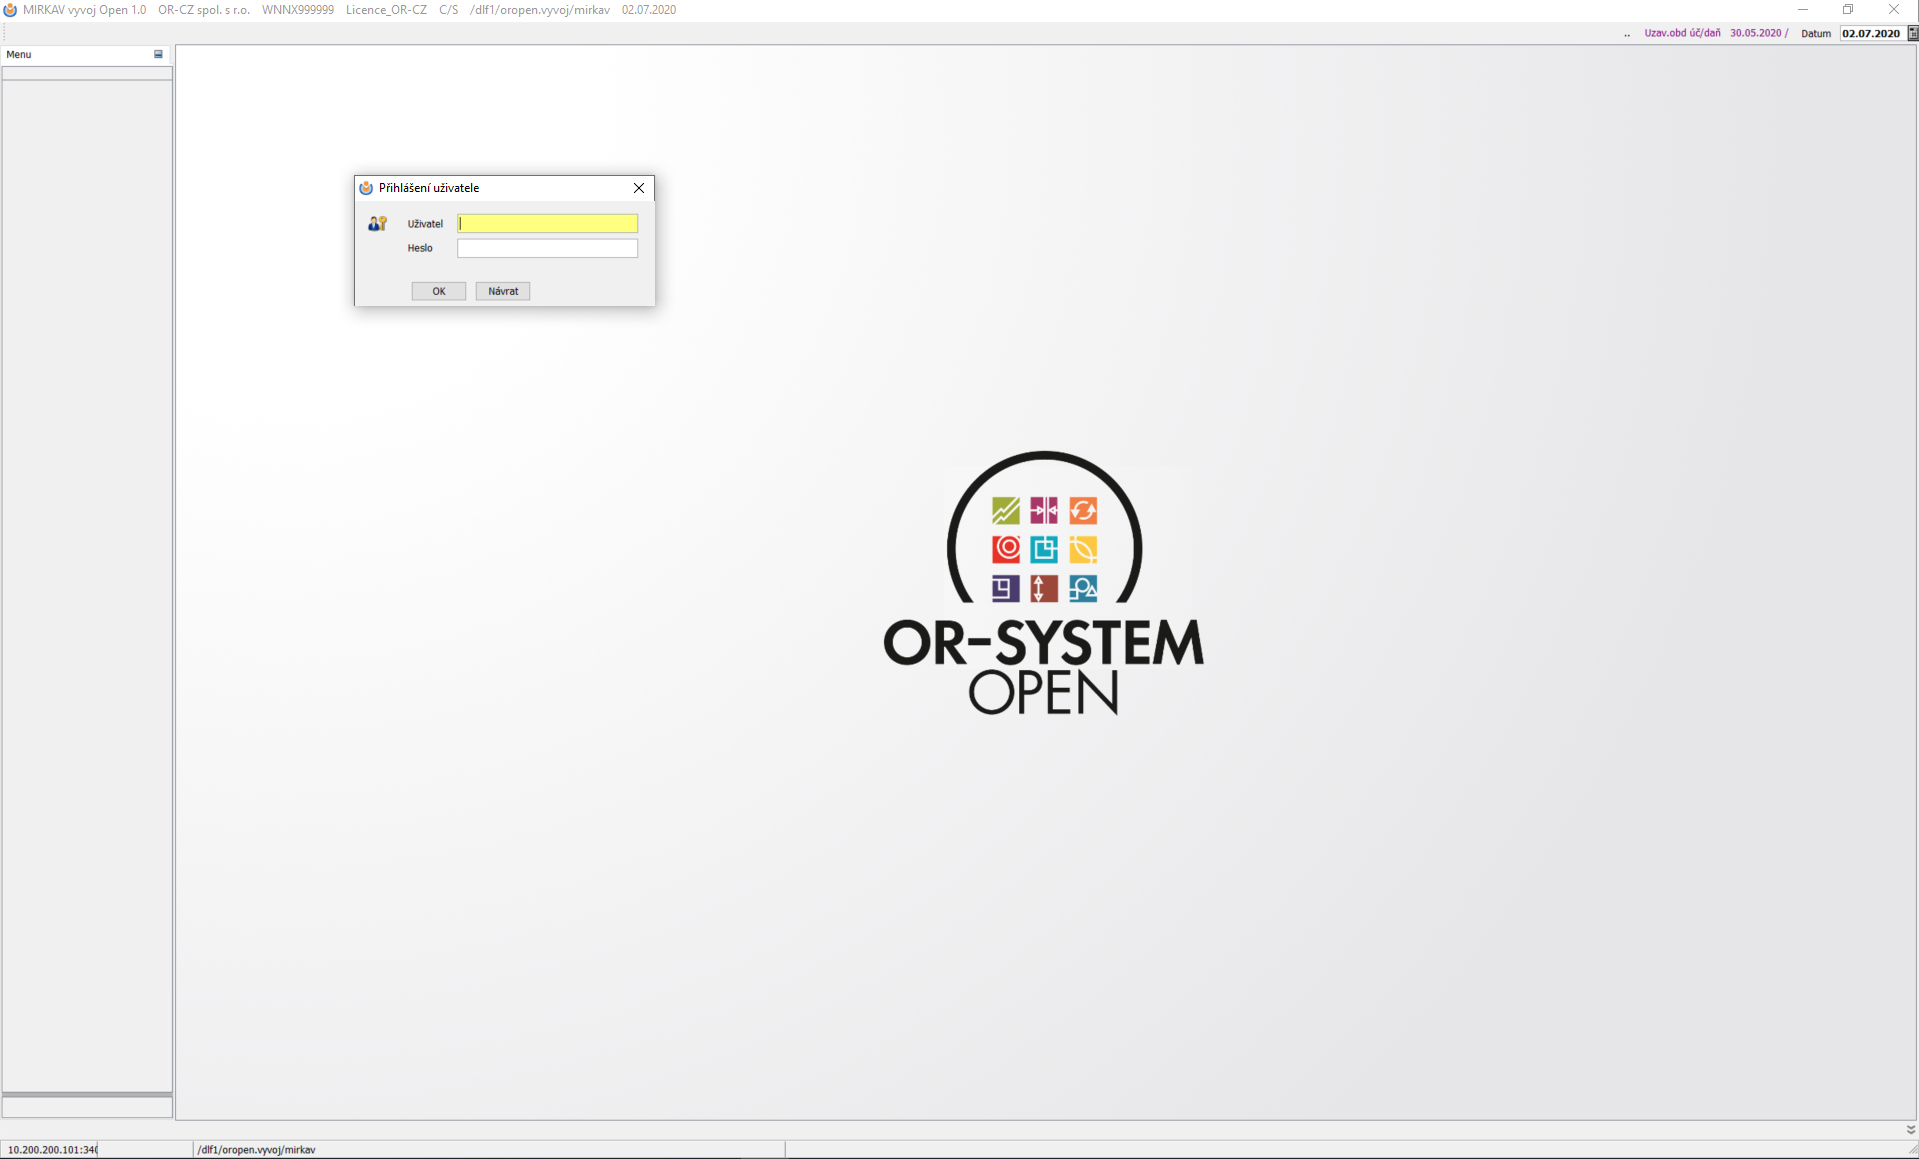
Task: Focus the Uživatel username field
Action: [547, 224]
